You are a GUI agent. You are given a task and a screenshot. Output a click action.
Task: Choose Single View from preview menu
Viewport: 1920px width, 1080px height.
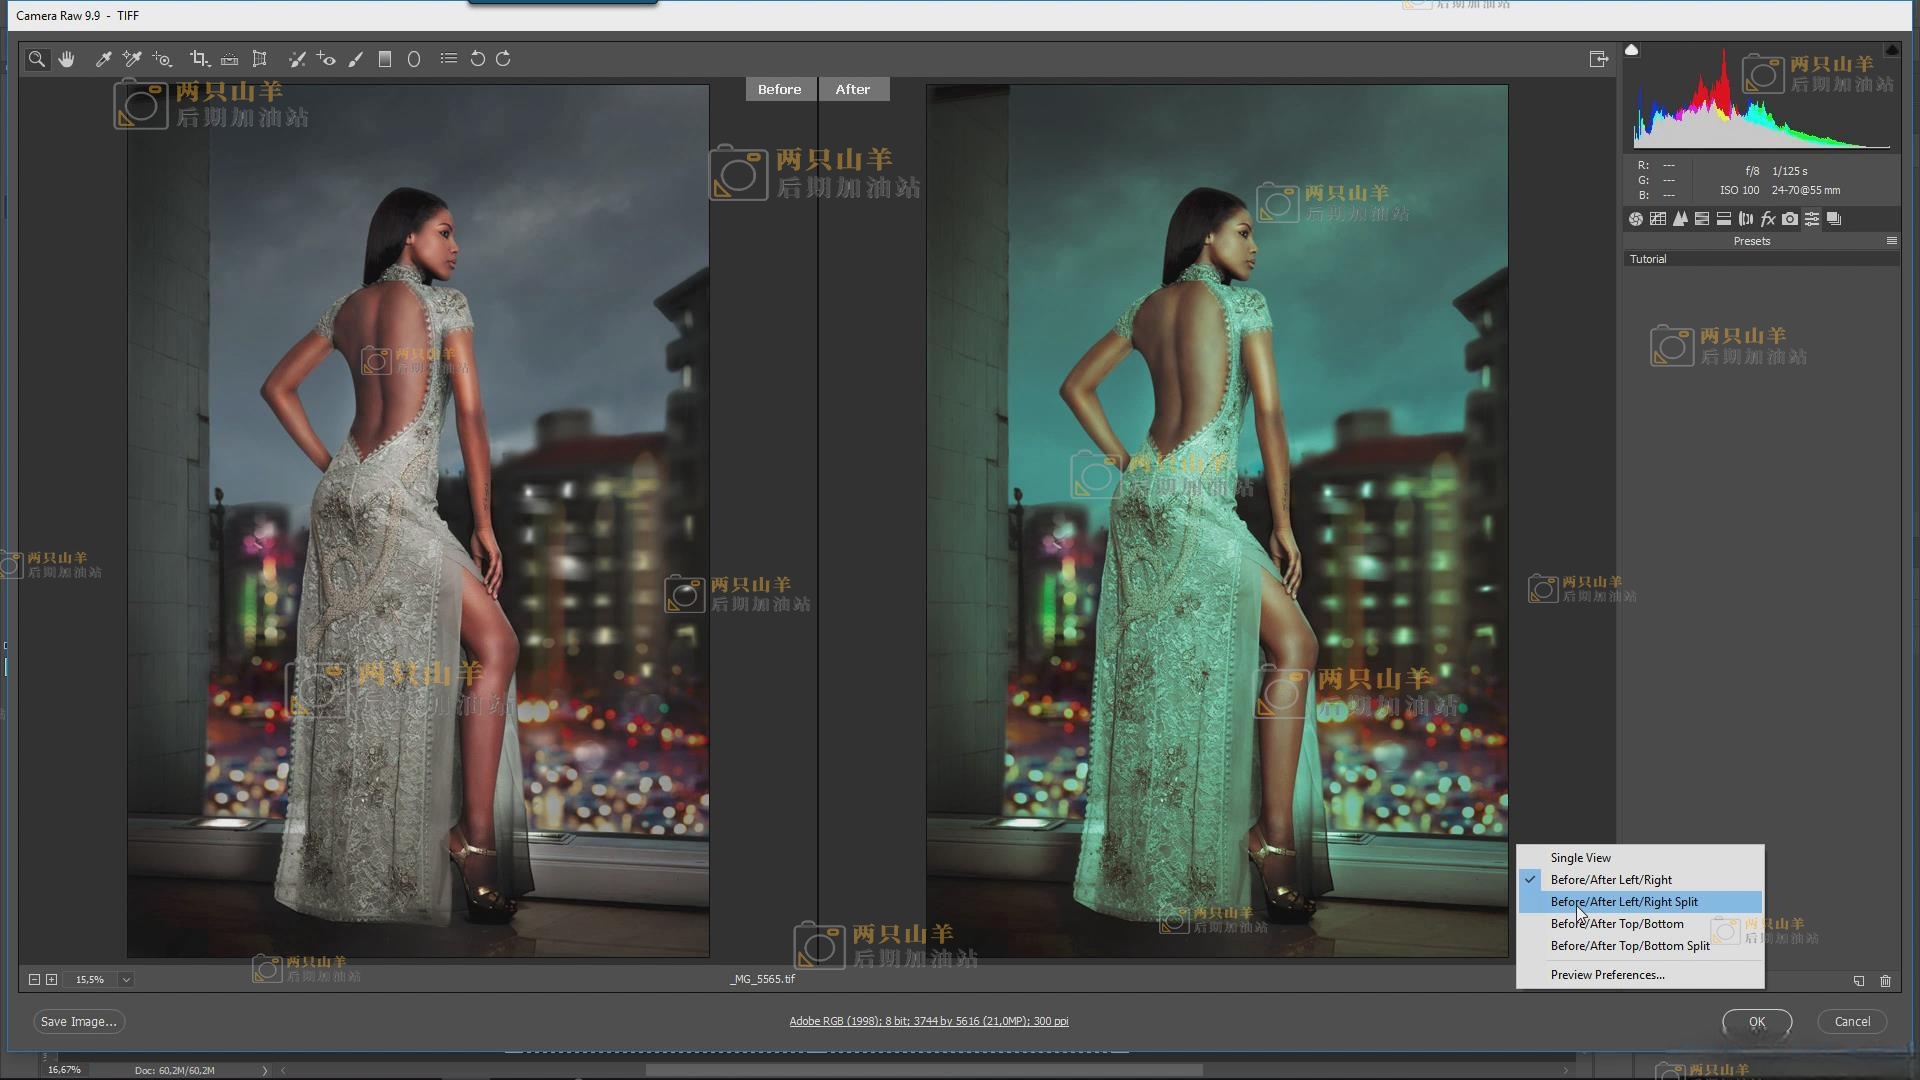[x=1580, y=858]
